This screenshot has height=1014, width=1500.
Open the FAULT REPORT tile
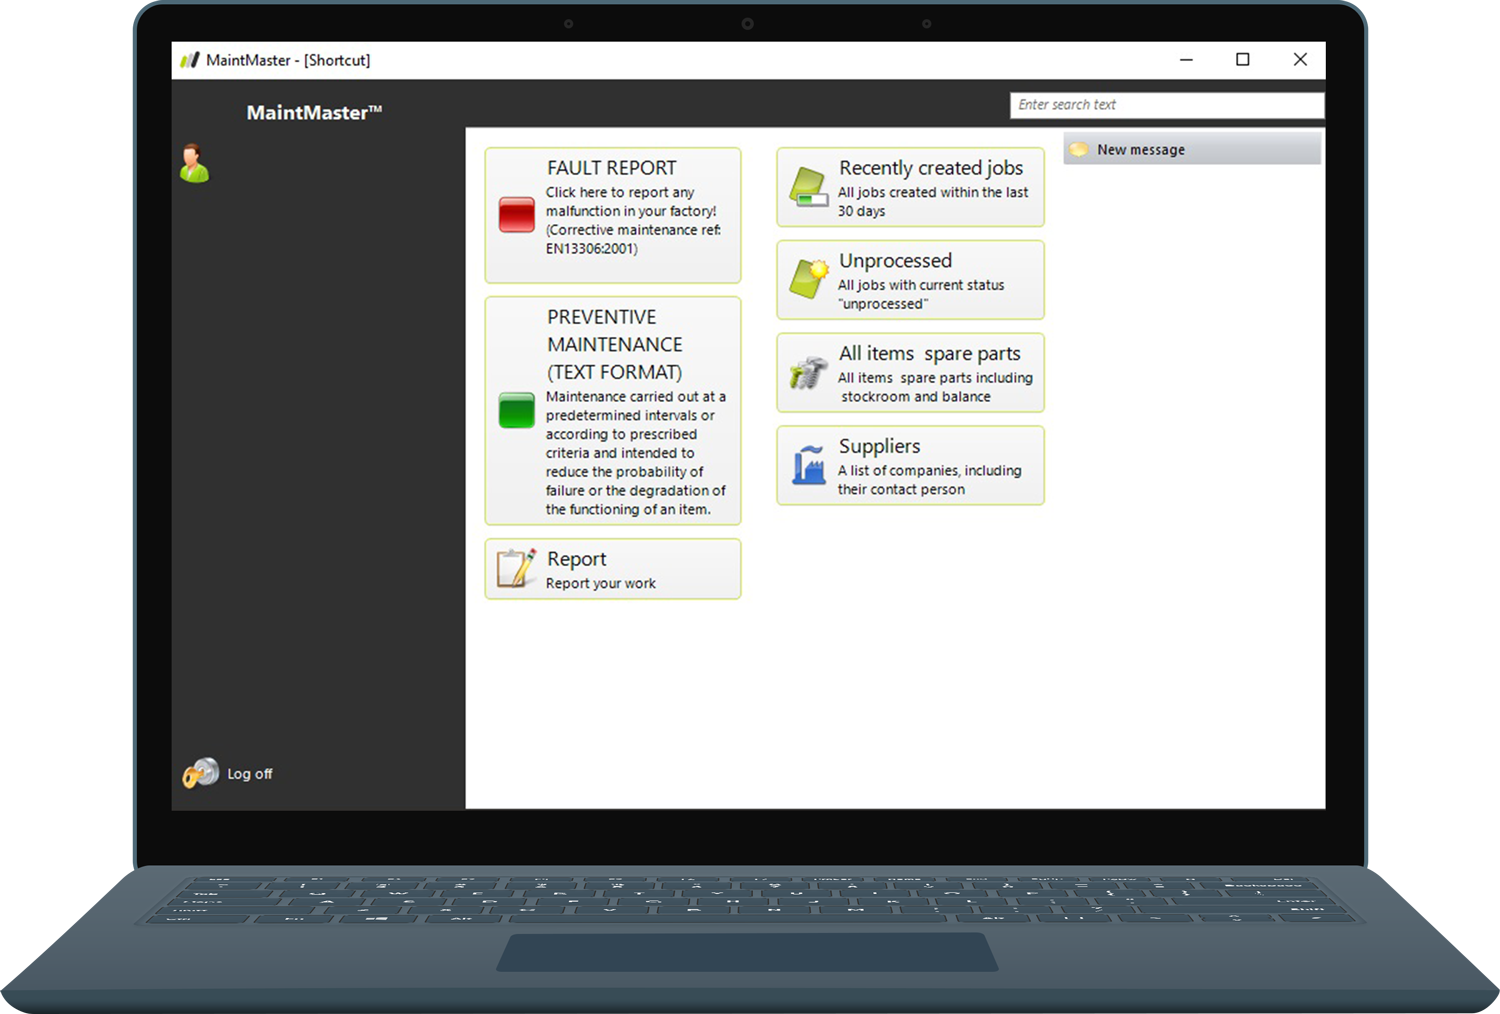[613, 215]
